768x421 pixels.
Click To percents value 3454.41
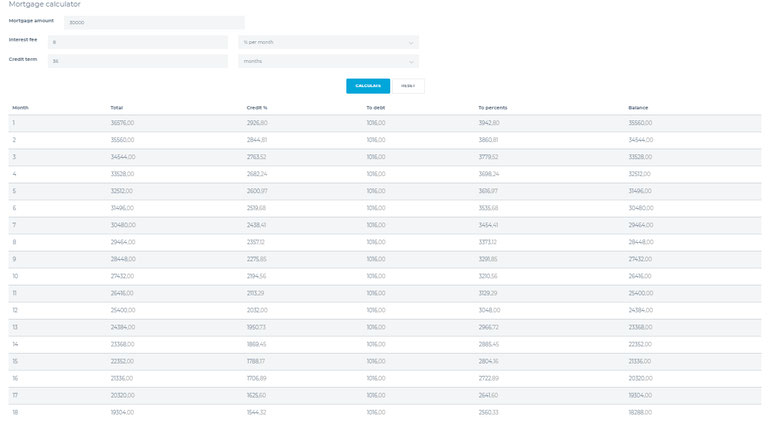pos(488,225)
